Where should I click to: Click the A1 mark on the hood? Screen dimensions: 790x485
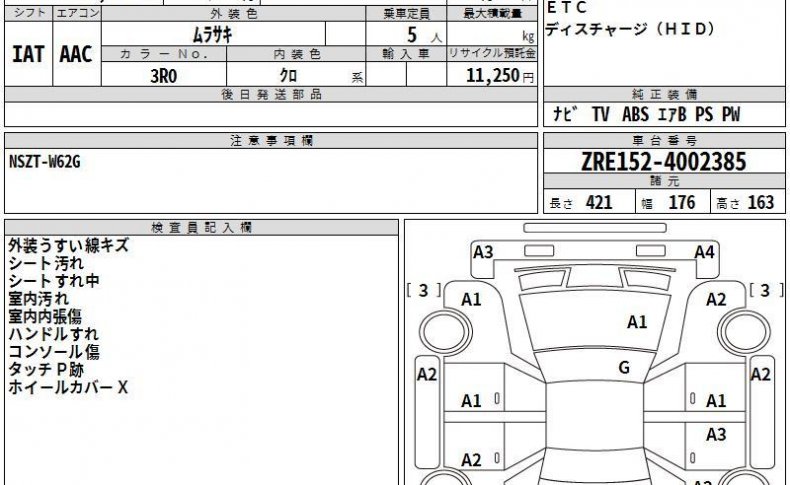(637, 322)
